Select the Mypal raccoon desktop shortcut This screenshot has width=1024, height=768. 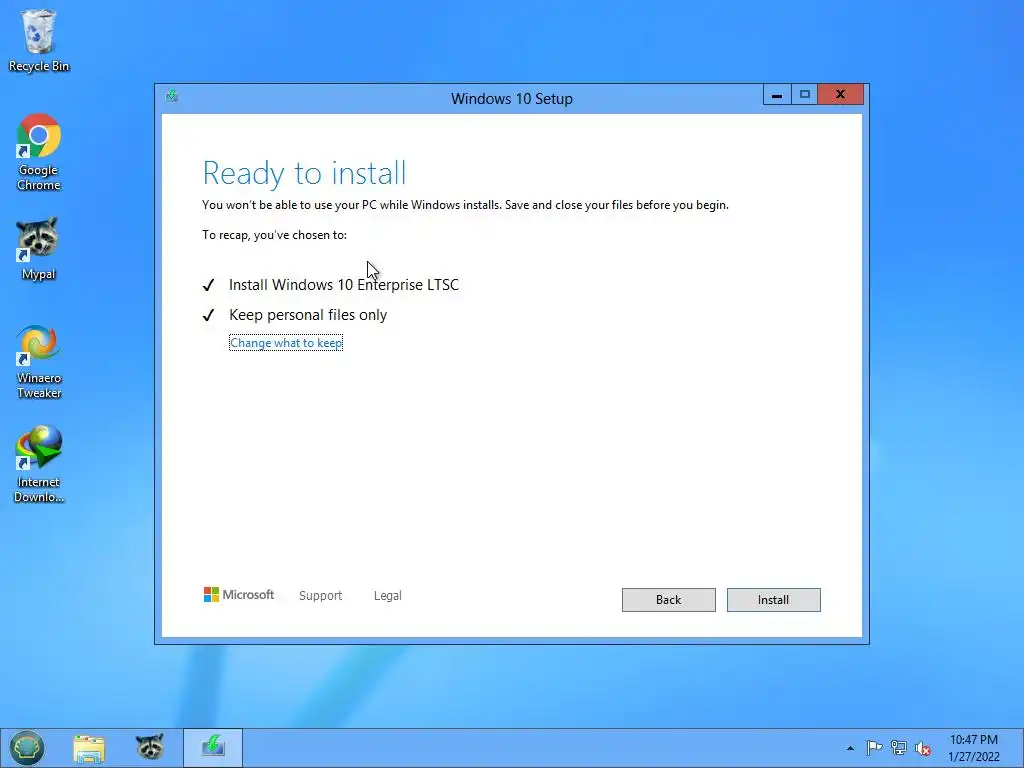[39, 249]
